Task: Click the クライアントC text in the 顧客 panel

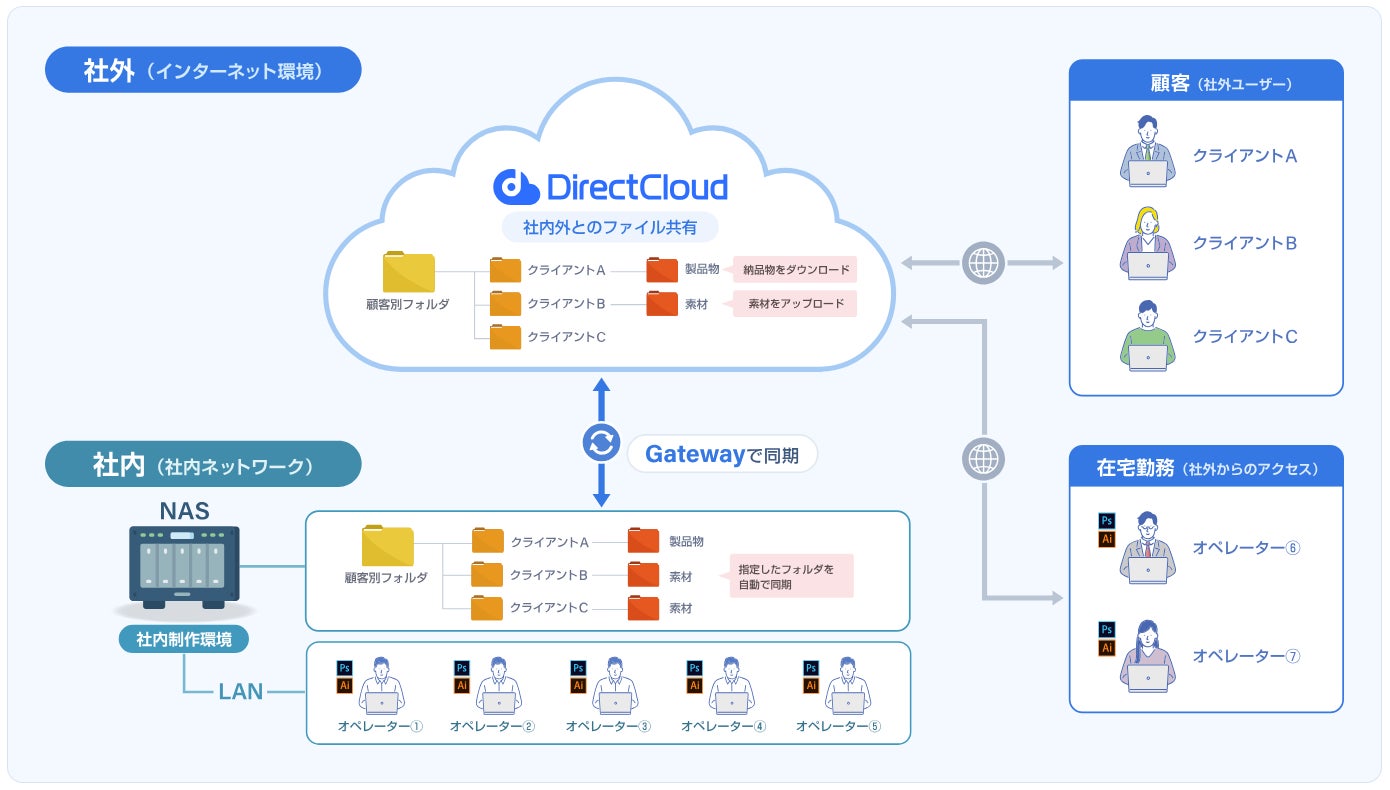Action: coord(1244,337)
